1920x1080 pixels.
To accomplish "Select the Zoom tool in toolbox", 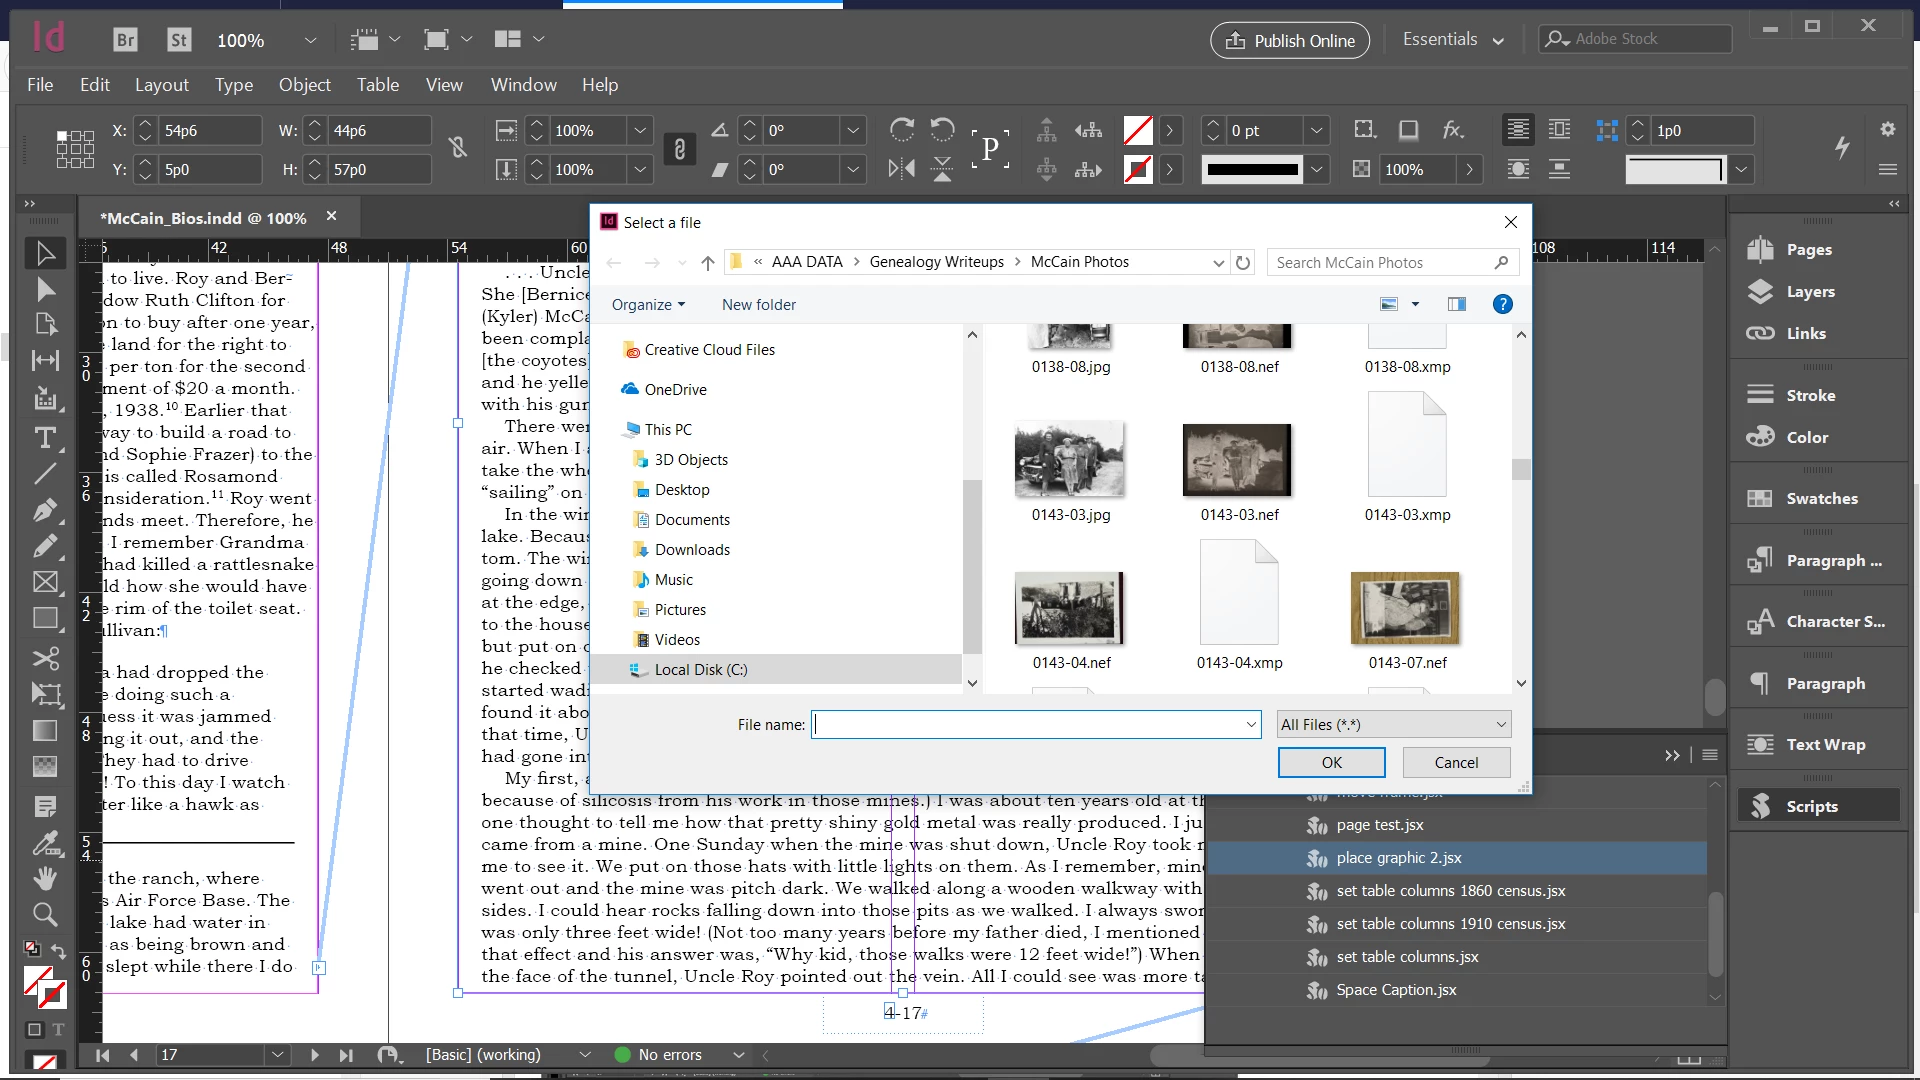I will point(45,914).
